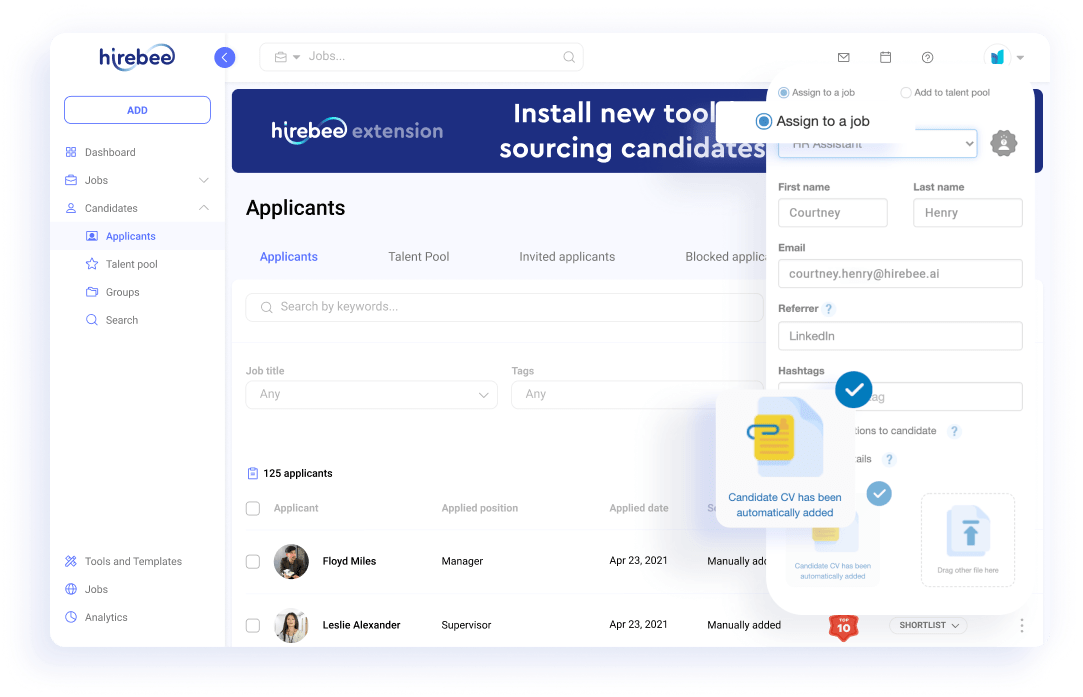Click the Dashboard grid icon
Viewport: 1083px width, 697px height.
pos(70,152)
